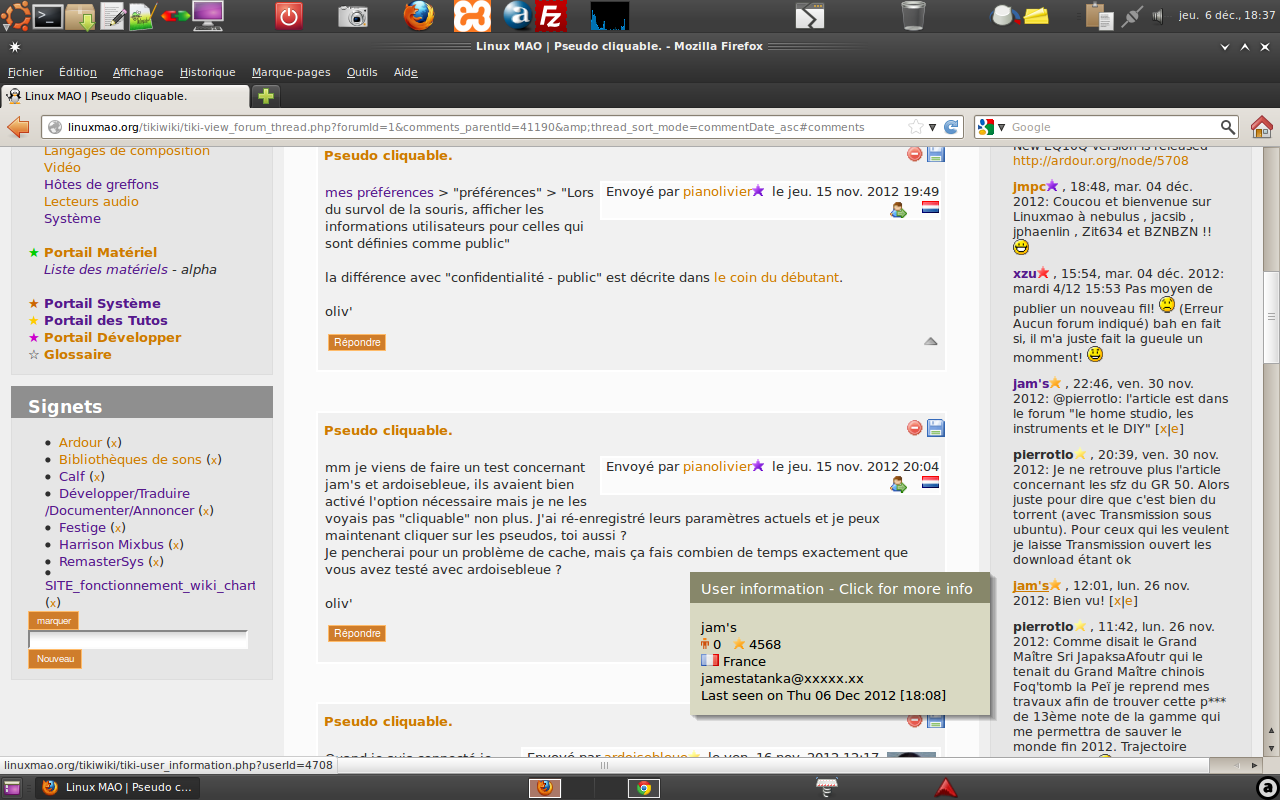Open the Affichage menu
This screenshot has height=800, width=1280.
pyautogui.click(x=138, y=72)
